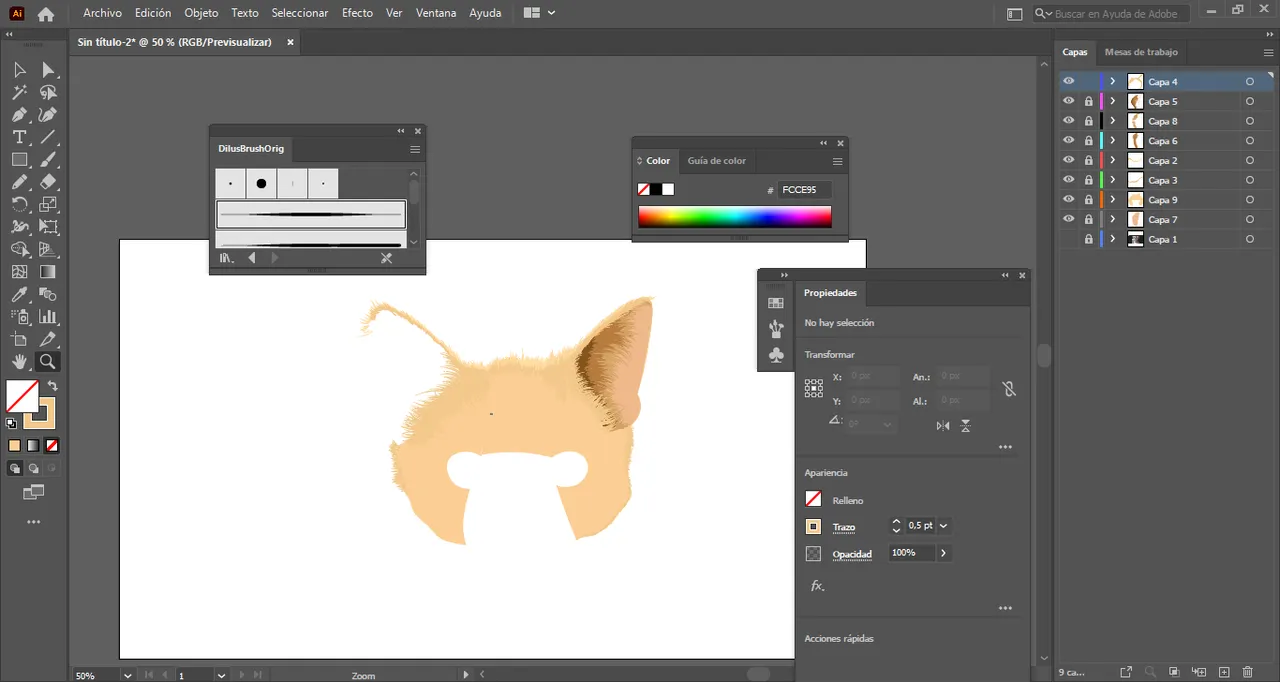Select the Column Graph tool
The height and width of the screenshot is (682, 1280).
[x=47, y=317]
